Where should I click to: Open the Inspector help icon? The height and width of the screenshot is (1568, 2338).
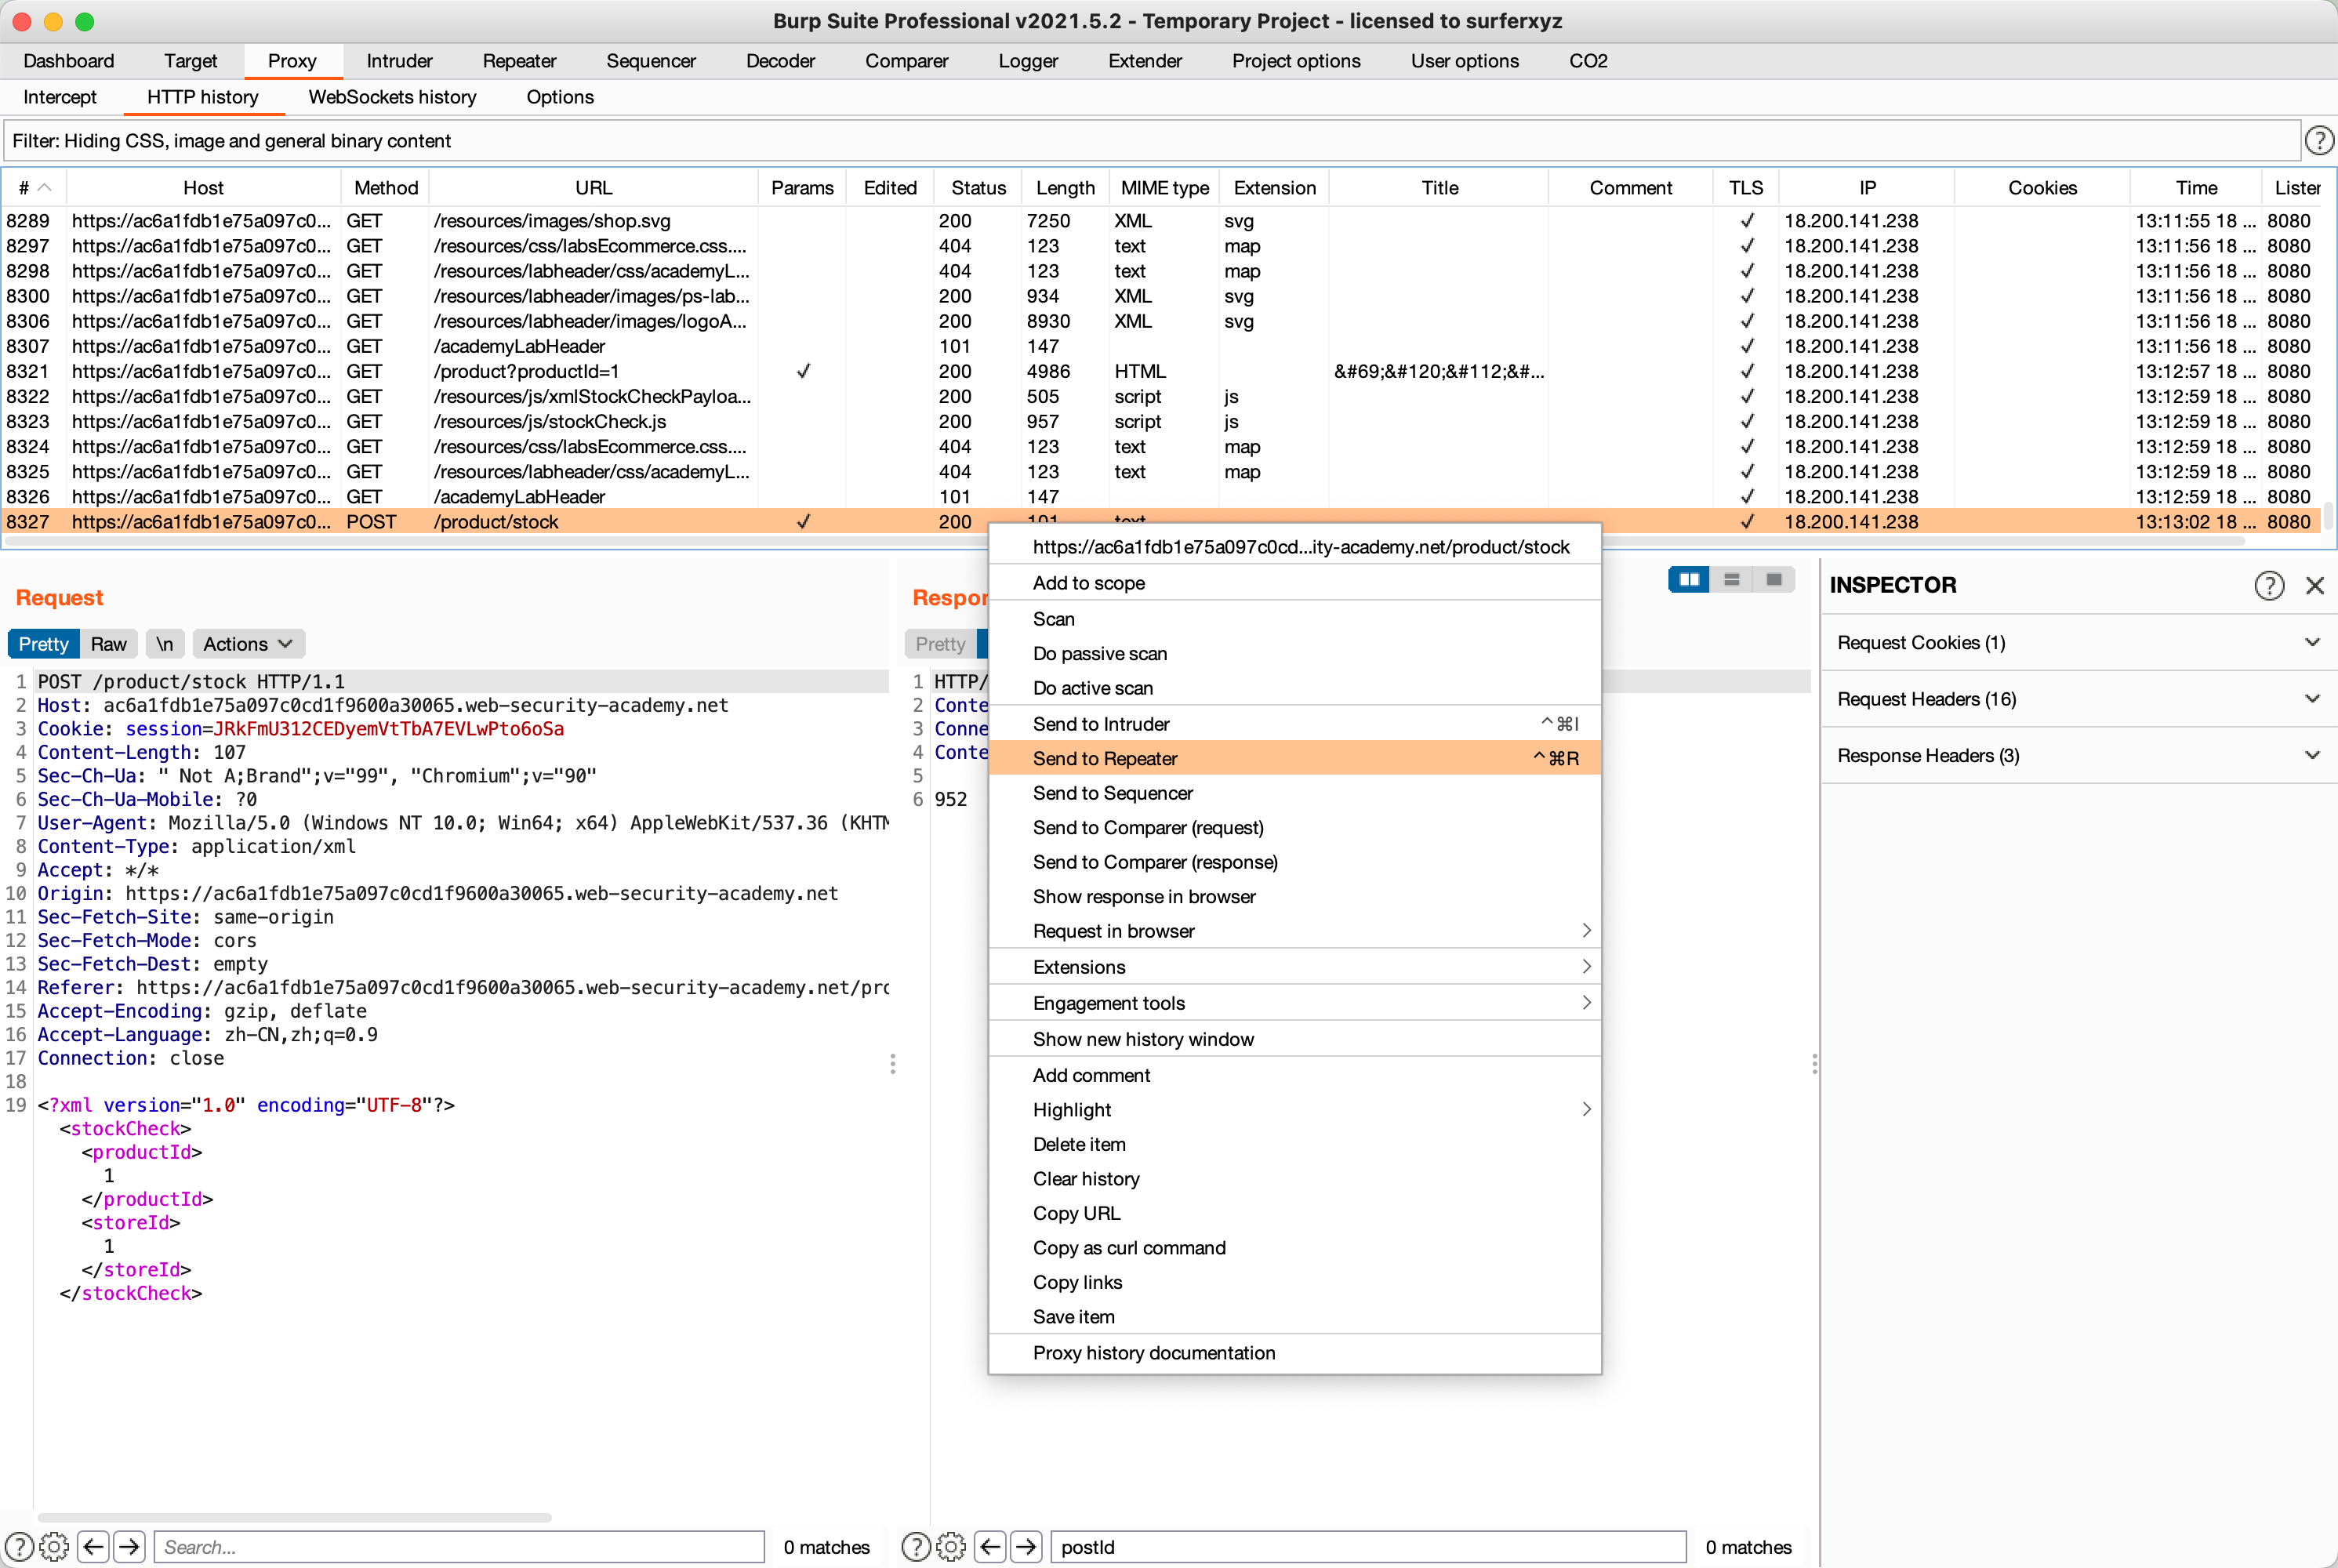pos(2269,585)
